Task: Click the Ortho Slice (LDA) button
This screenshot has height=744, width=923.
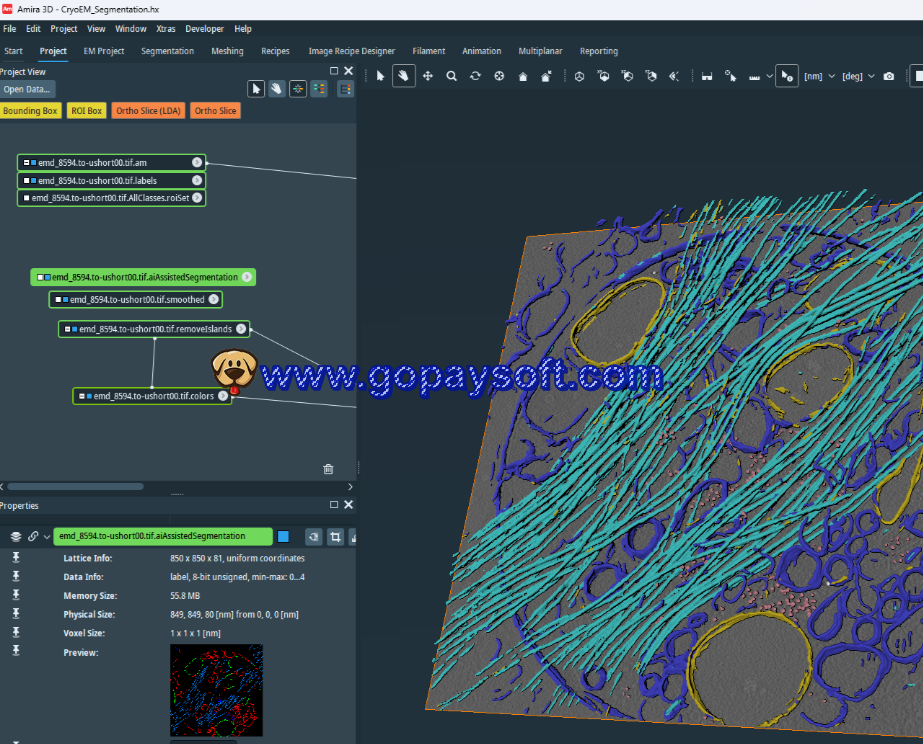Action: pyautogui.click(x=147, y=111)
